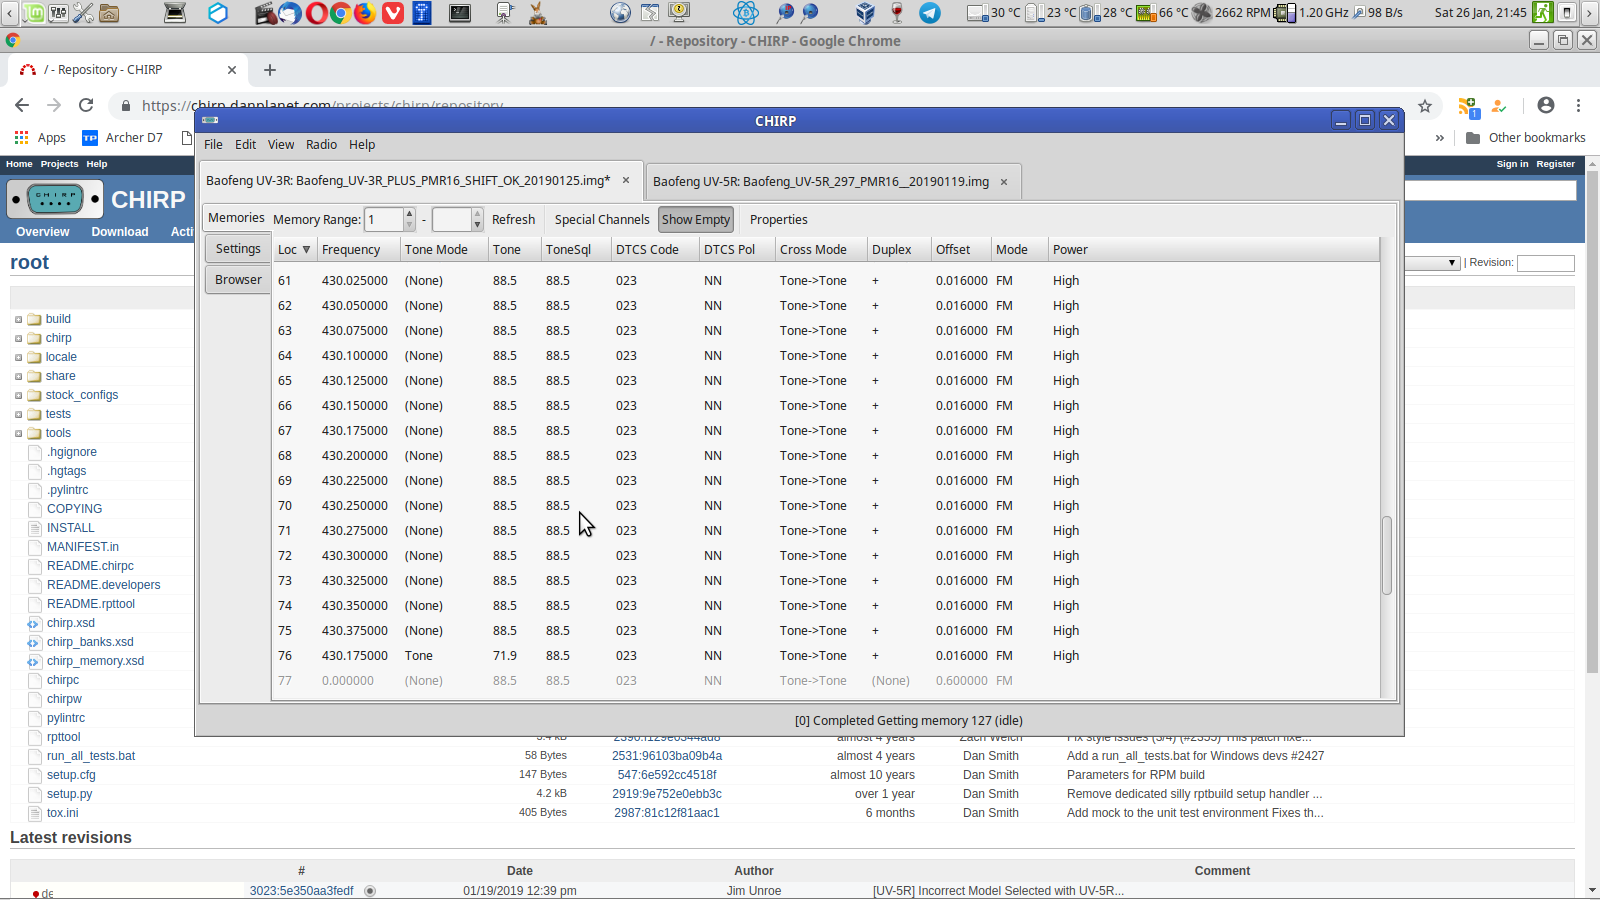Open the Wine glass icon in the panel
Screen dimensions: 1600x900
[896, 13]
